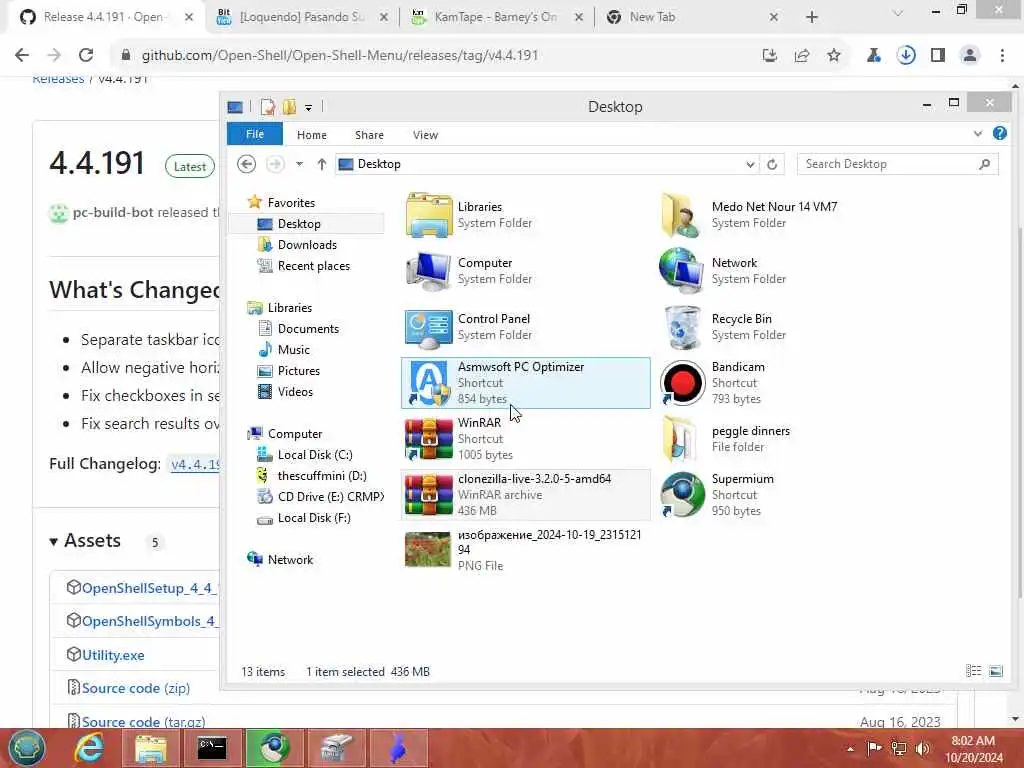1024x768 pixels.
Task: Click the Releases breadcrumb link on GitHub
Action: coord(58,79)
